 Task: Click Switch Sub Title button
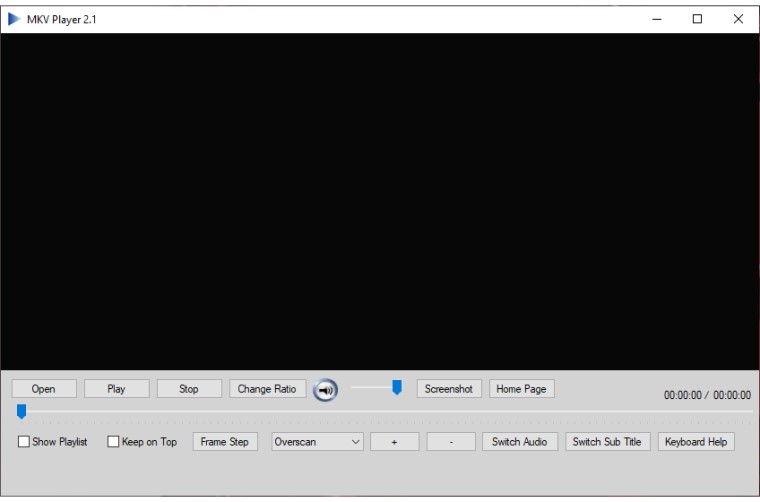607,441
